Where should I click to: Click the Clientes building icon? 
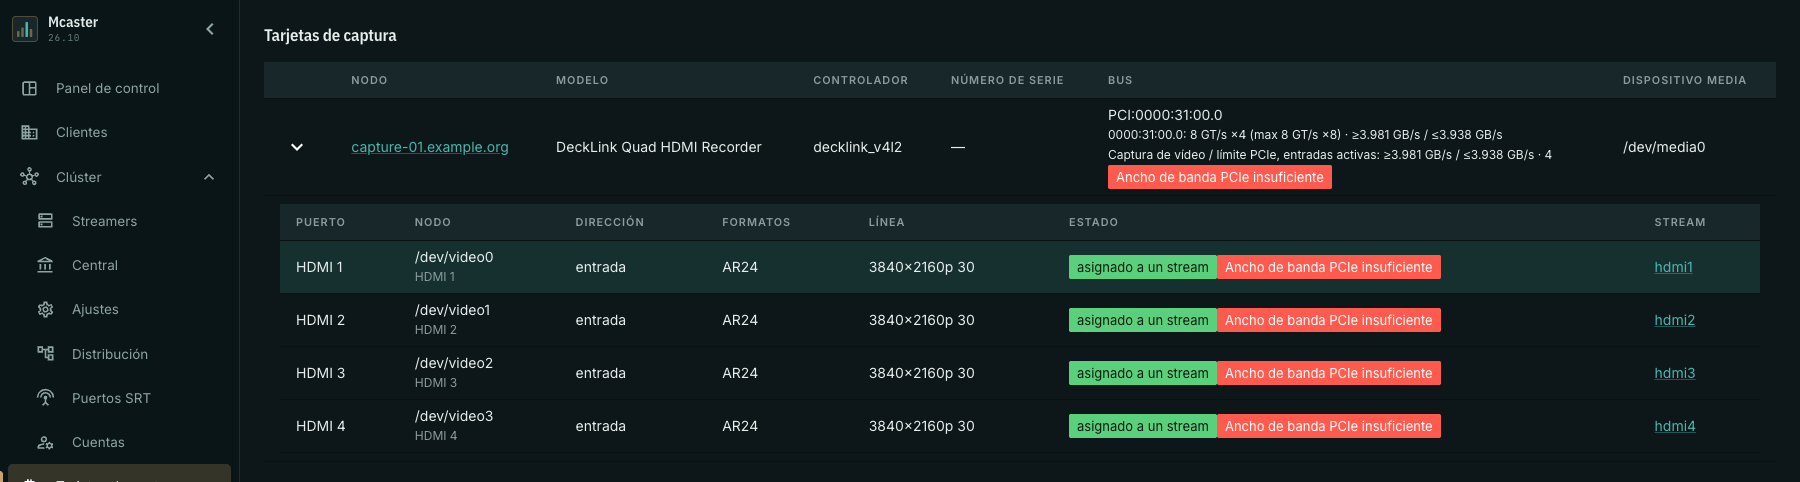[x=30, y=132]
